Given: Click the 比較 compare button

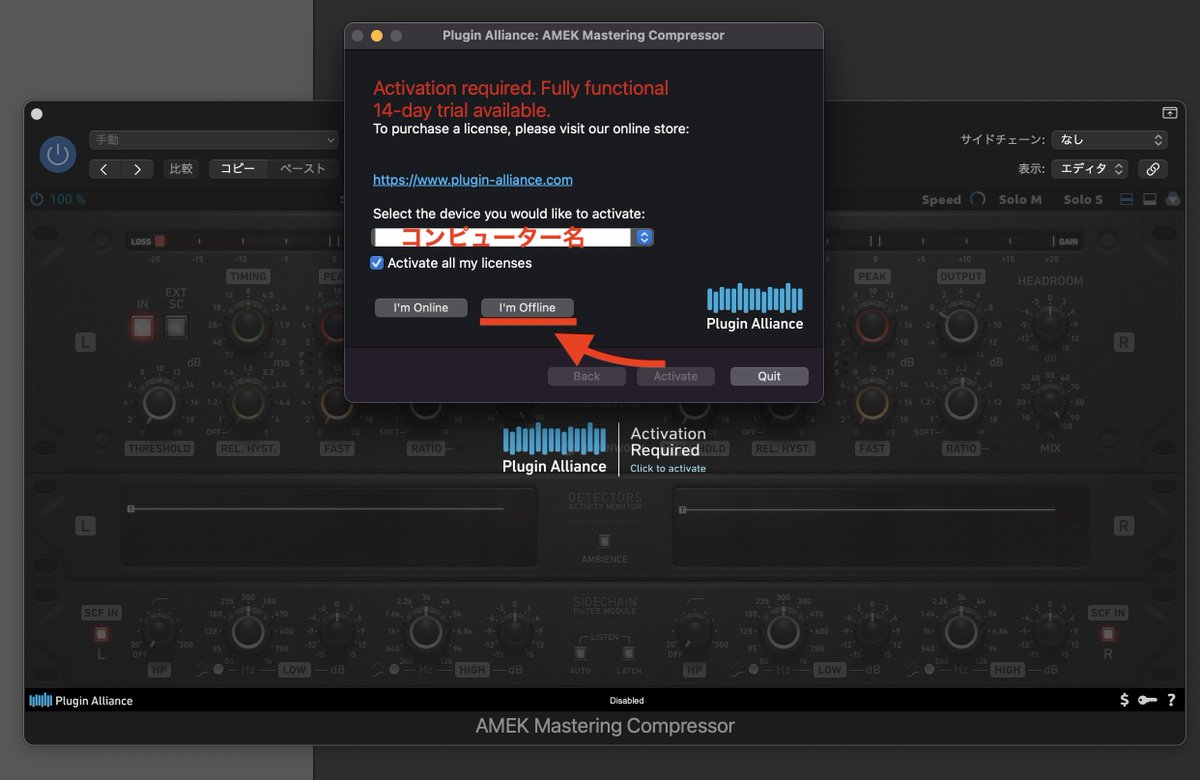Looking at the screenshot, I should click(181, 169).
